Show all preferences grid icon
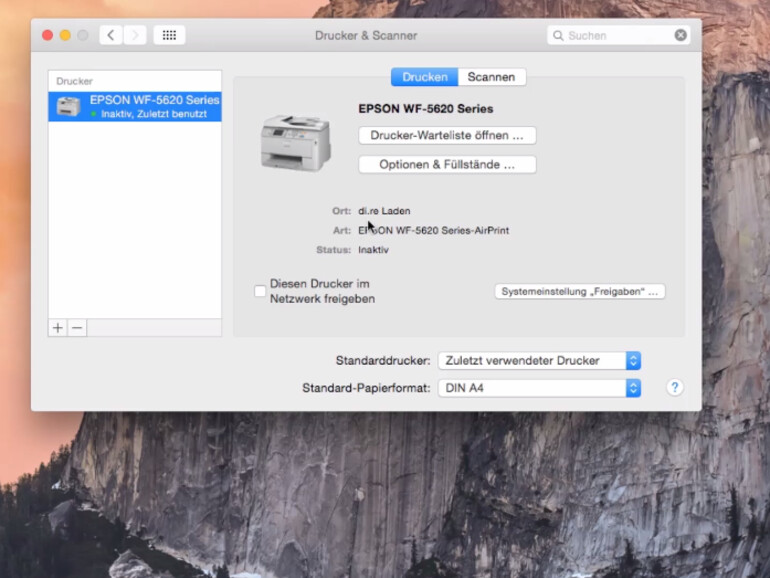Screen dimensions: 770x578 click(x=169, y=35)
